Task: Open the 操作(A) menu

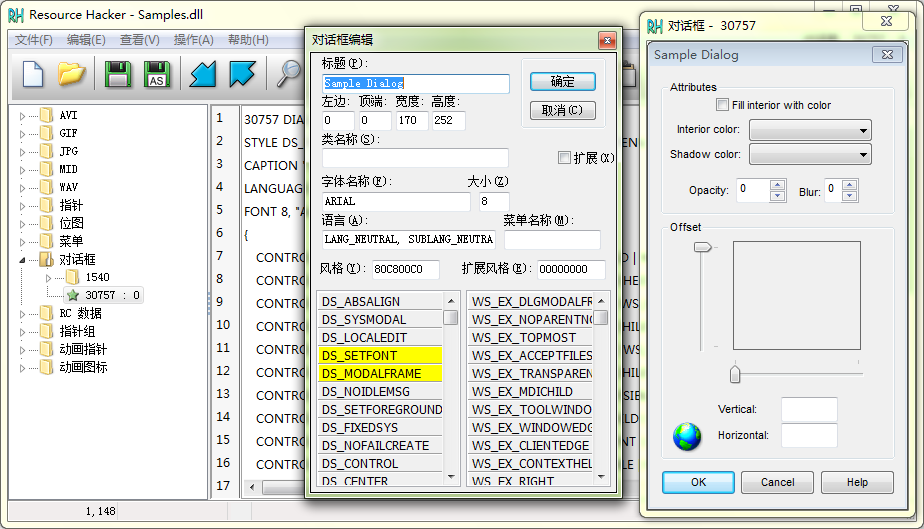Action: (193, 40)
